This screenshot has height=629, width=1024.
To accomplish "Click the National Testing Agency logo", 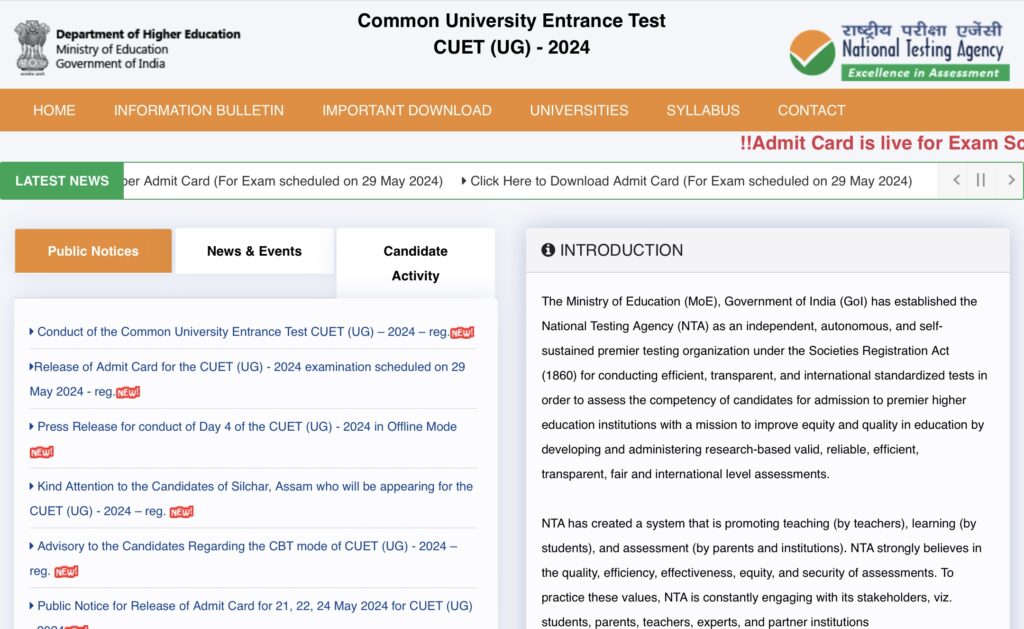I will 899,52.
